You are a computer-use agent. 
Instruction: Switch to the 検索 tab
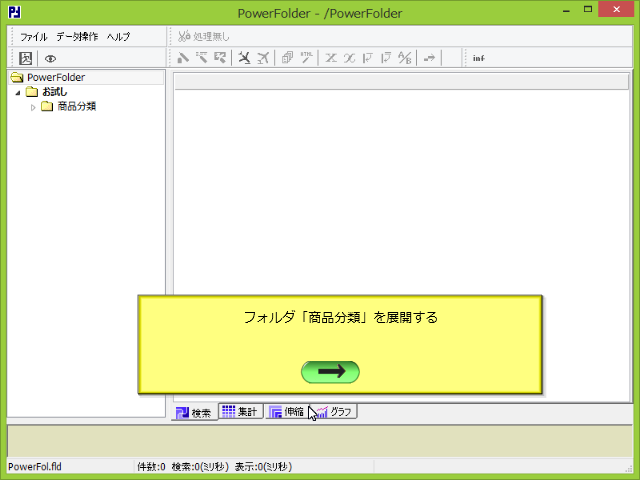(194, 412)
